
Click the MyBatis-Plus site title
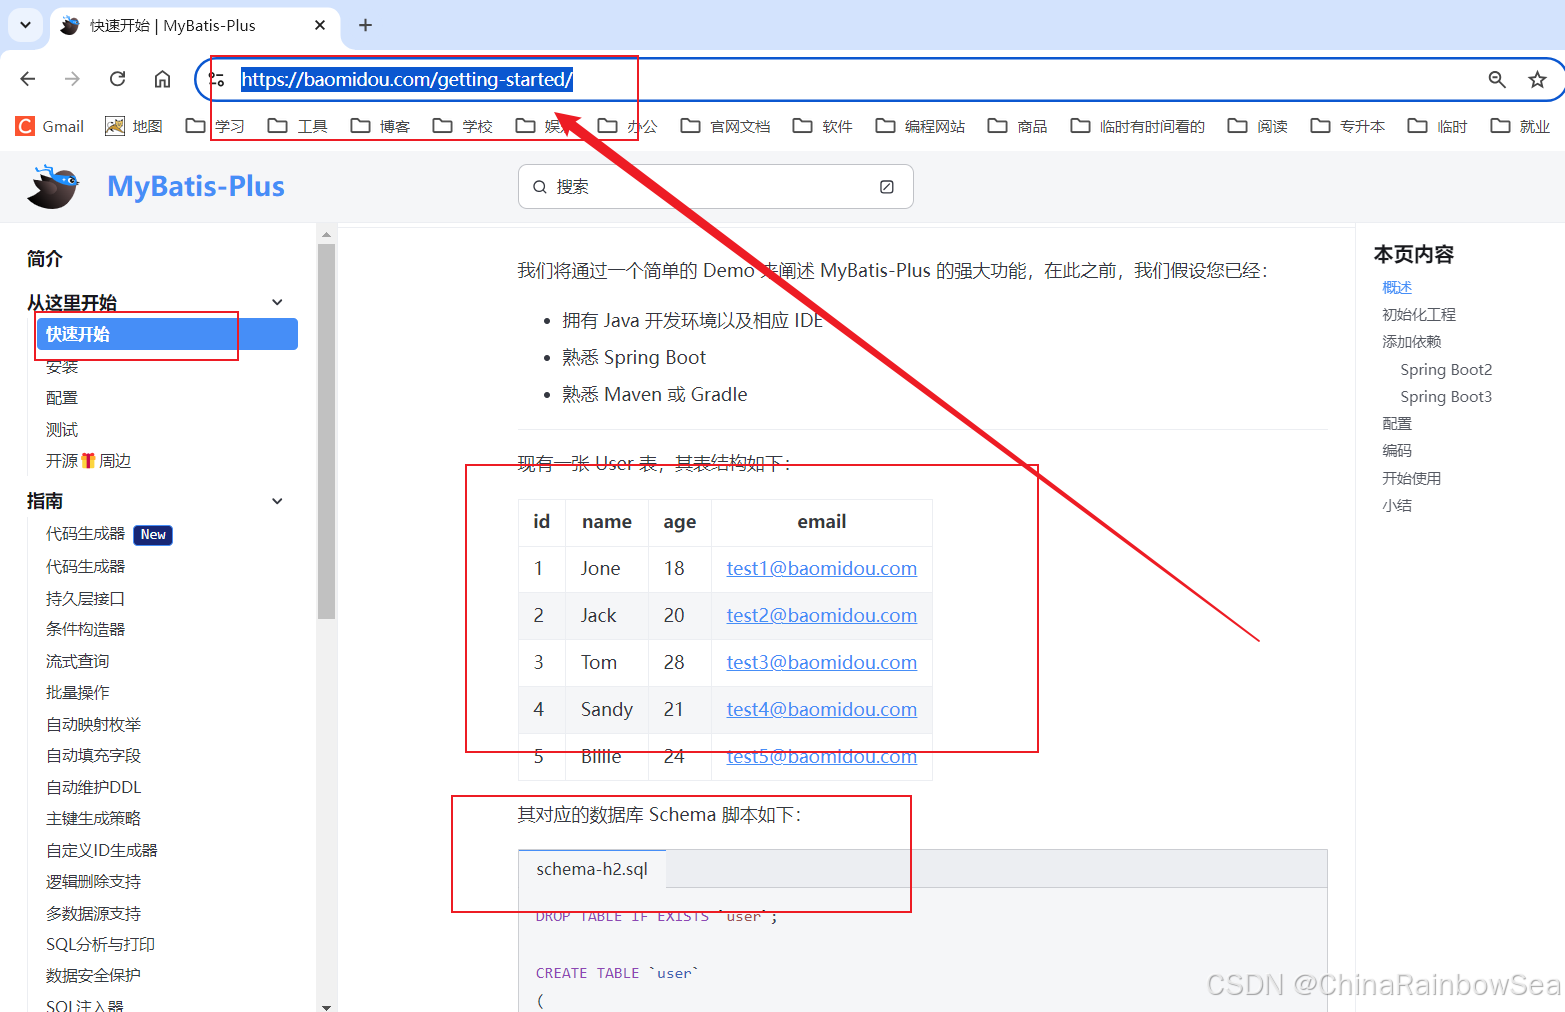(x=196, y=186)
